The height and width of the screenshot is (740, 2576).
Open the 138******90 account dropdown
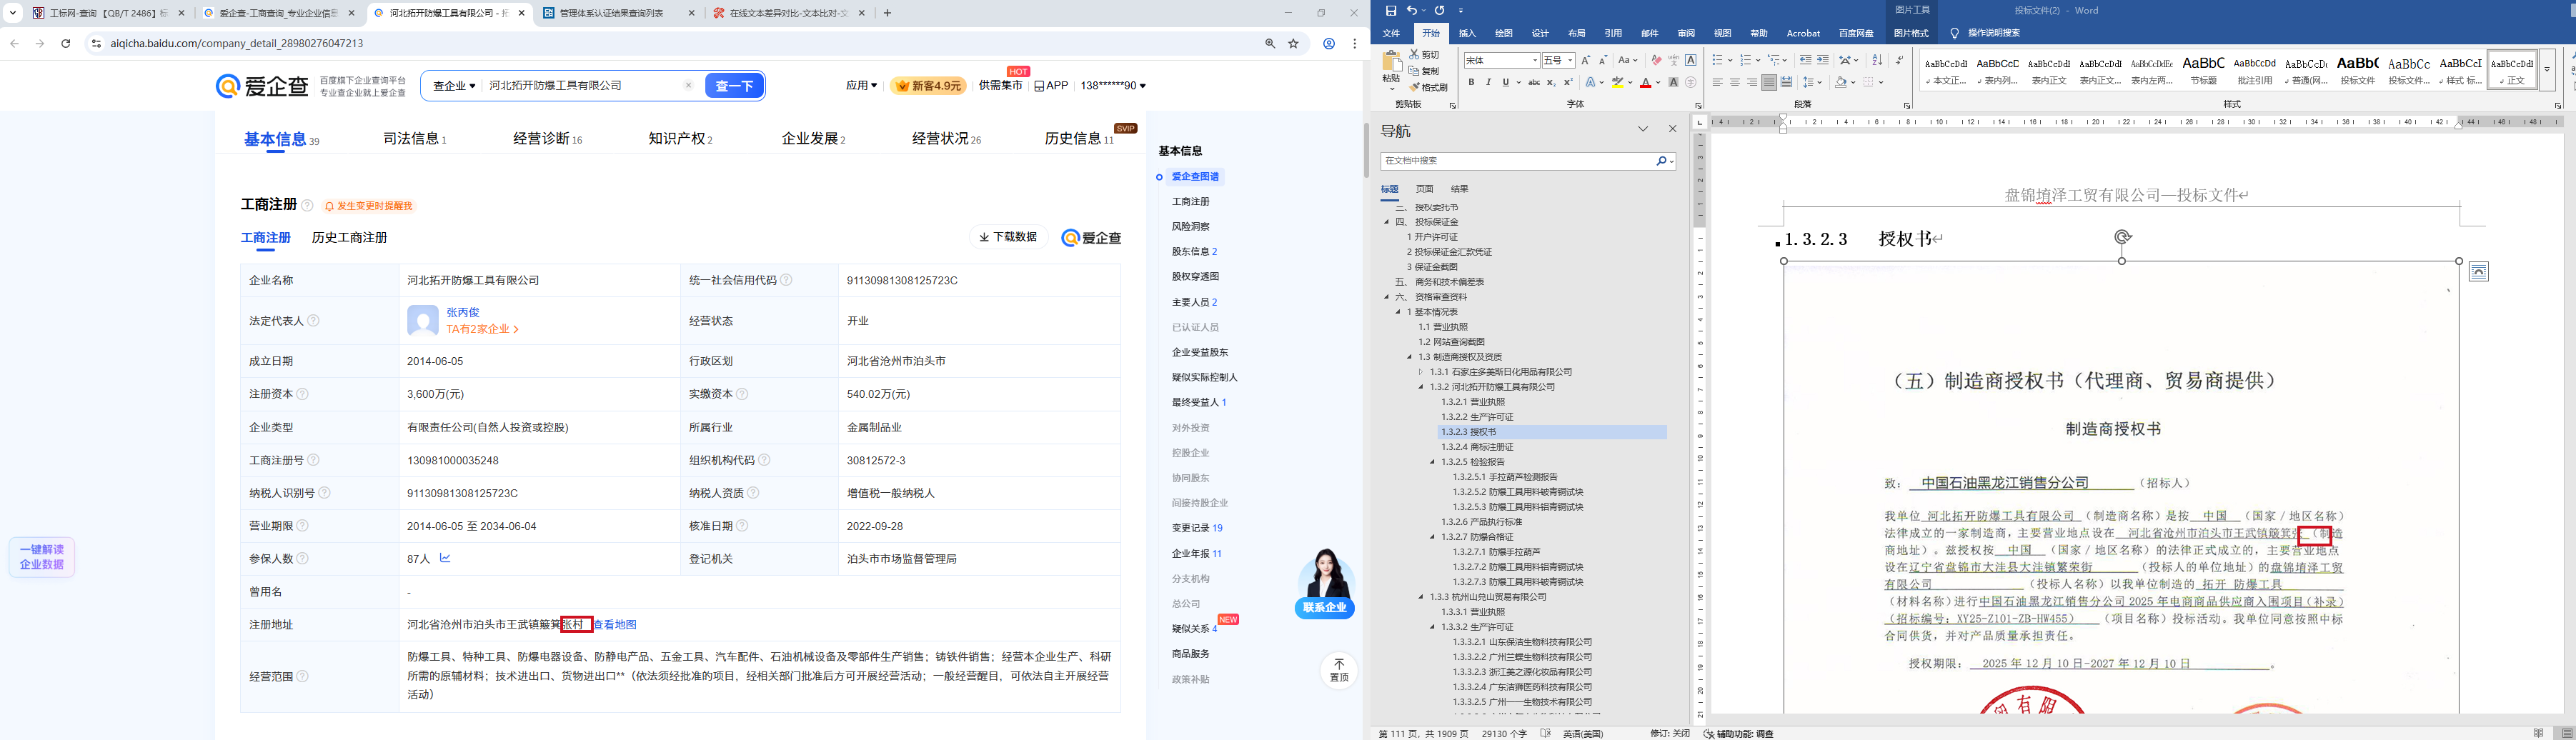(x=1113, y=86)
